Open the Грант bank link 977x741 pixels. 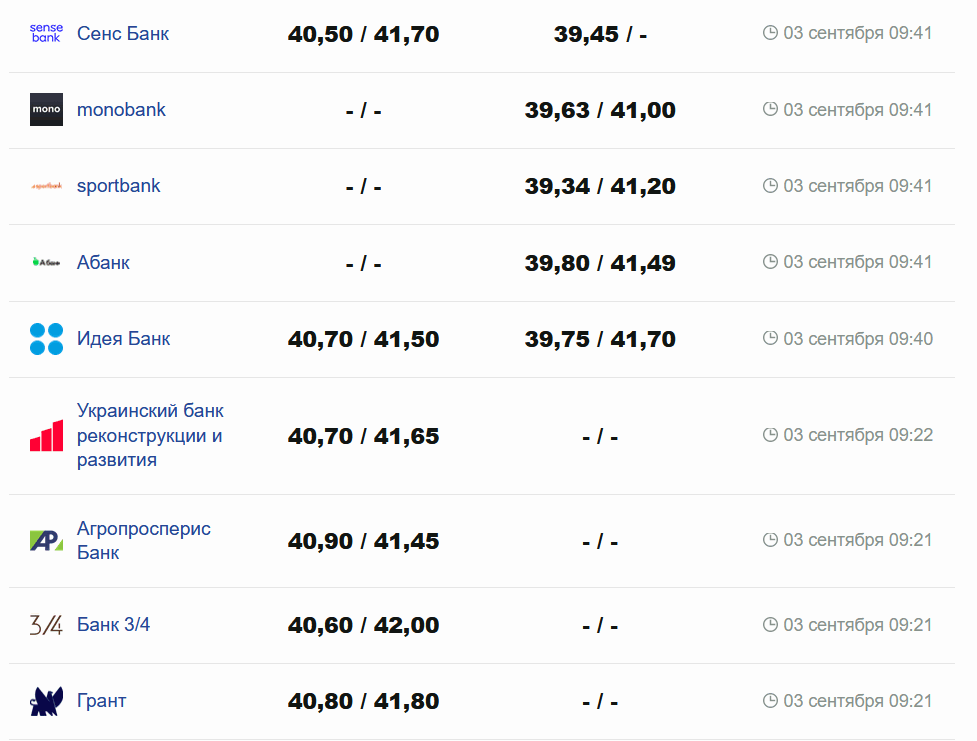(101, 701)
